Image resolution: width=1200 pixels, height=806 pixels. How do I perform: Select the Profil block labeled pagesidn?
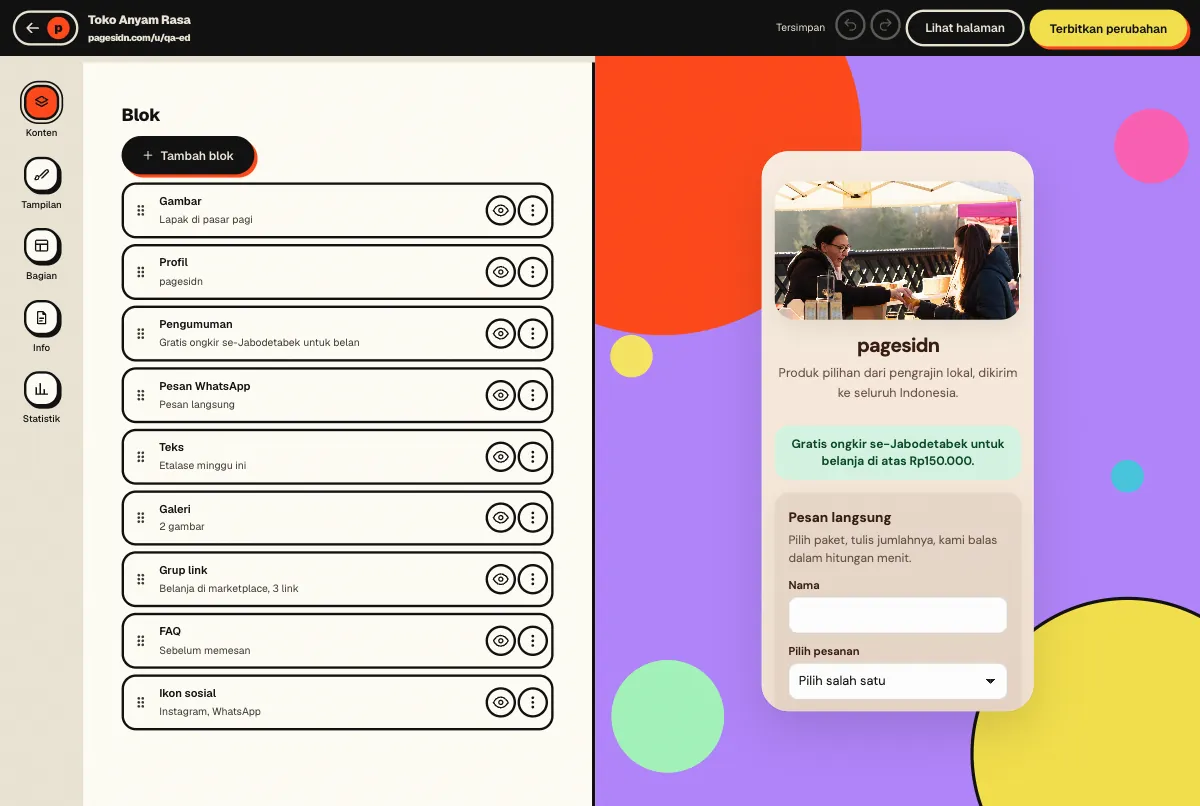point(337,272)
